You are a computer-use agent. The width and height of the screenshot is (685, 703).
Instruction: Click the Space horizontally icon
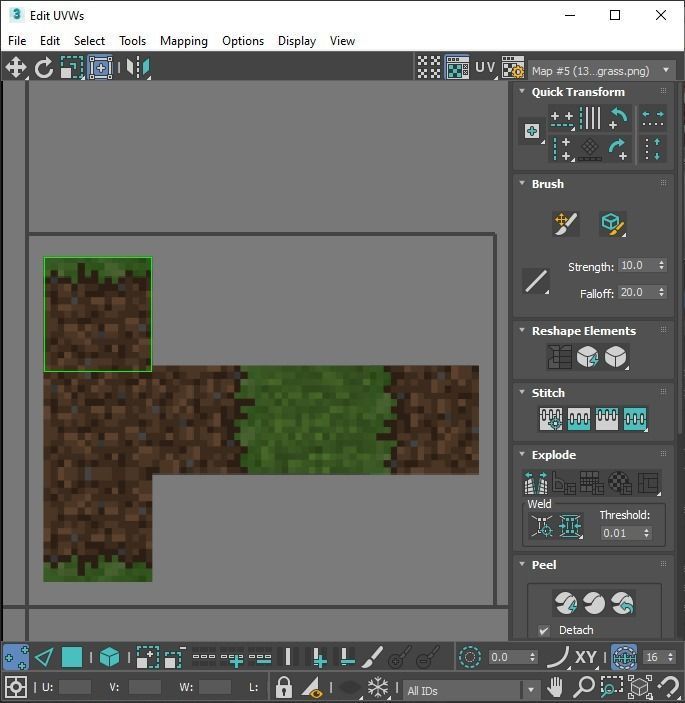tap(653, 118)
